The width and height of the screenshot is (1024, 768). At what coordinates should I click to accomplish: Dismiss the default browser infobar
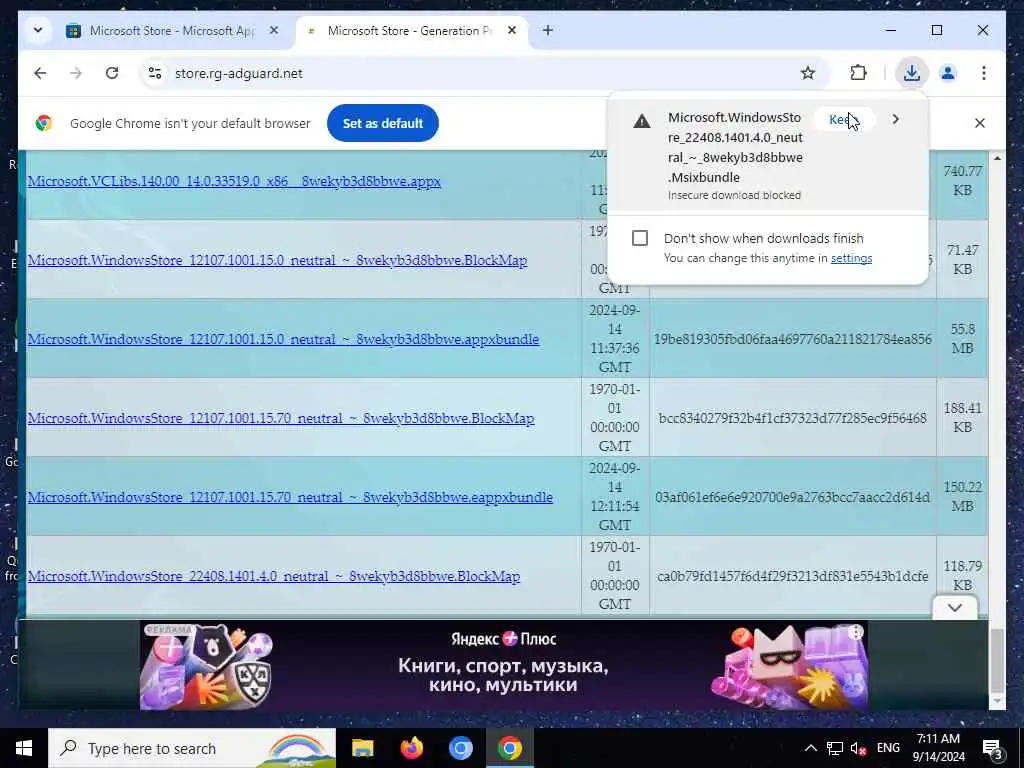click(x=980, y=123)
